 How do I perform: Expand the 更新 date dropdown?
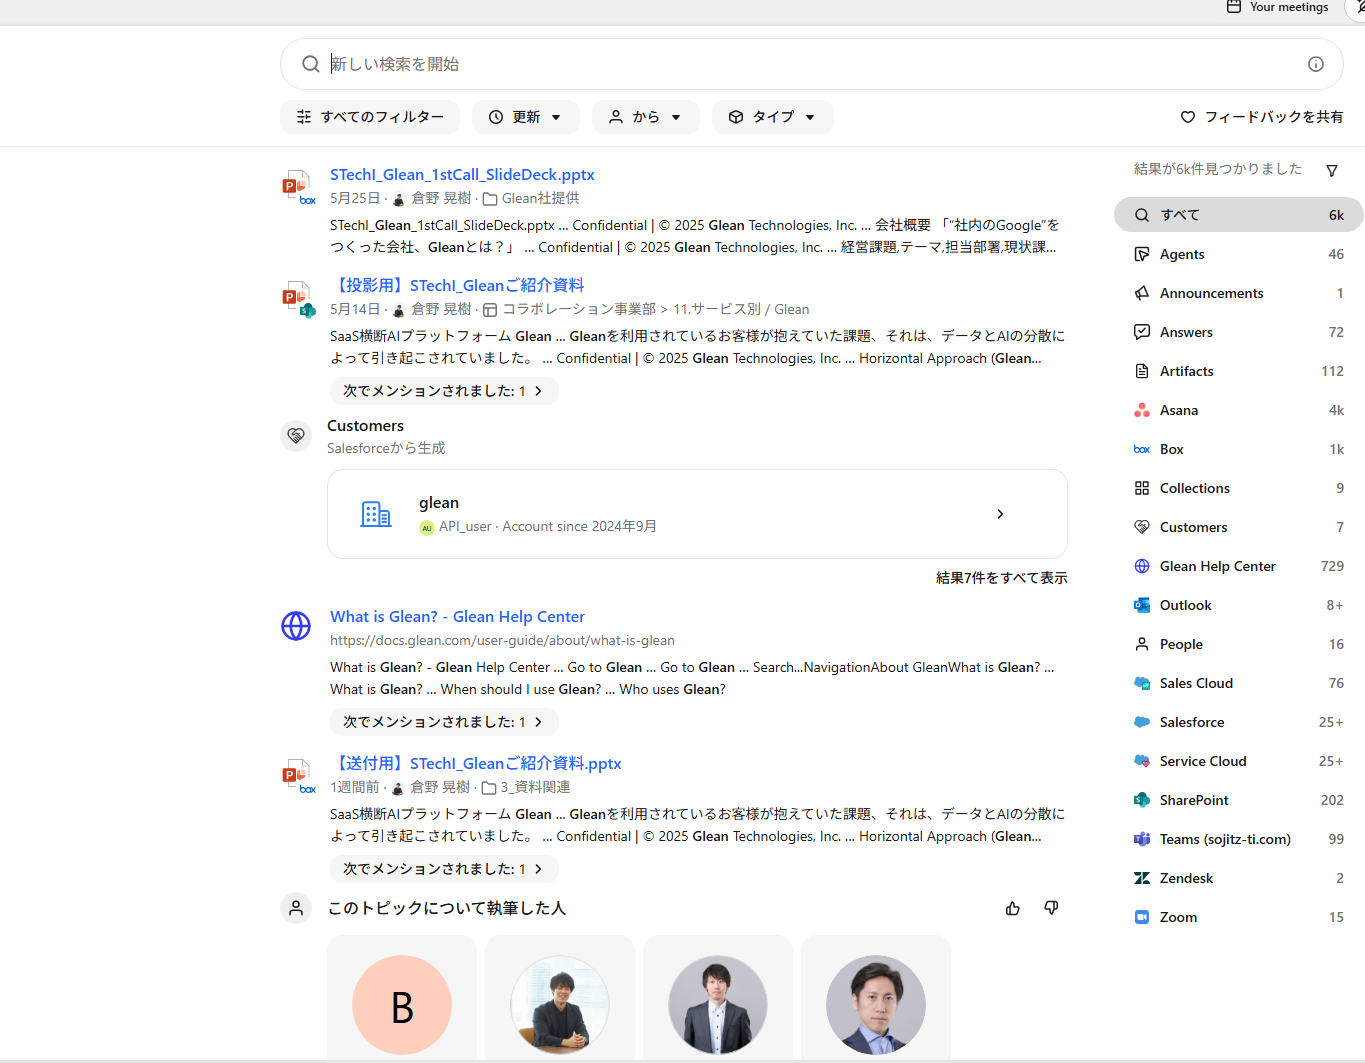[526, 117]
